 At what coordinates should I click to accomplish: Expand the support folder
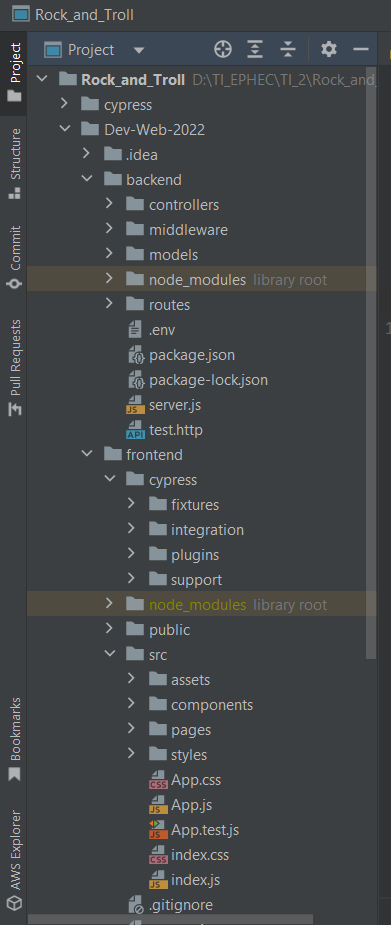coord(131,579)
